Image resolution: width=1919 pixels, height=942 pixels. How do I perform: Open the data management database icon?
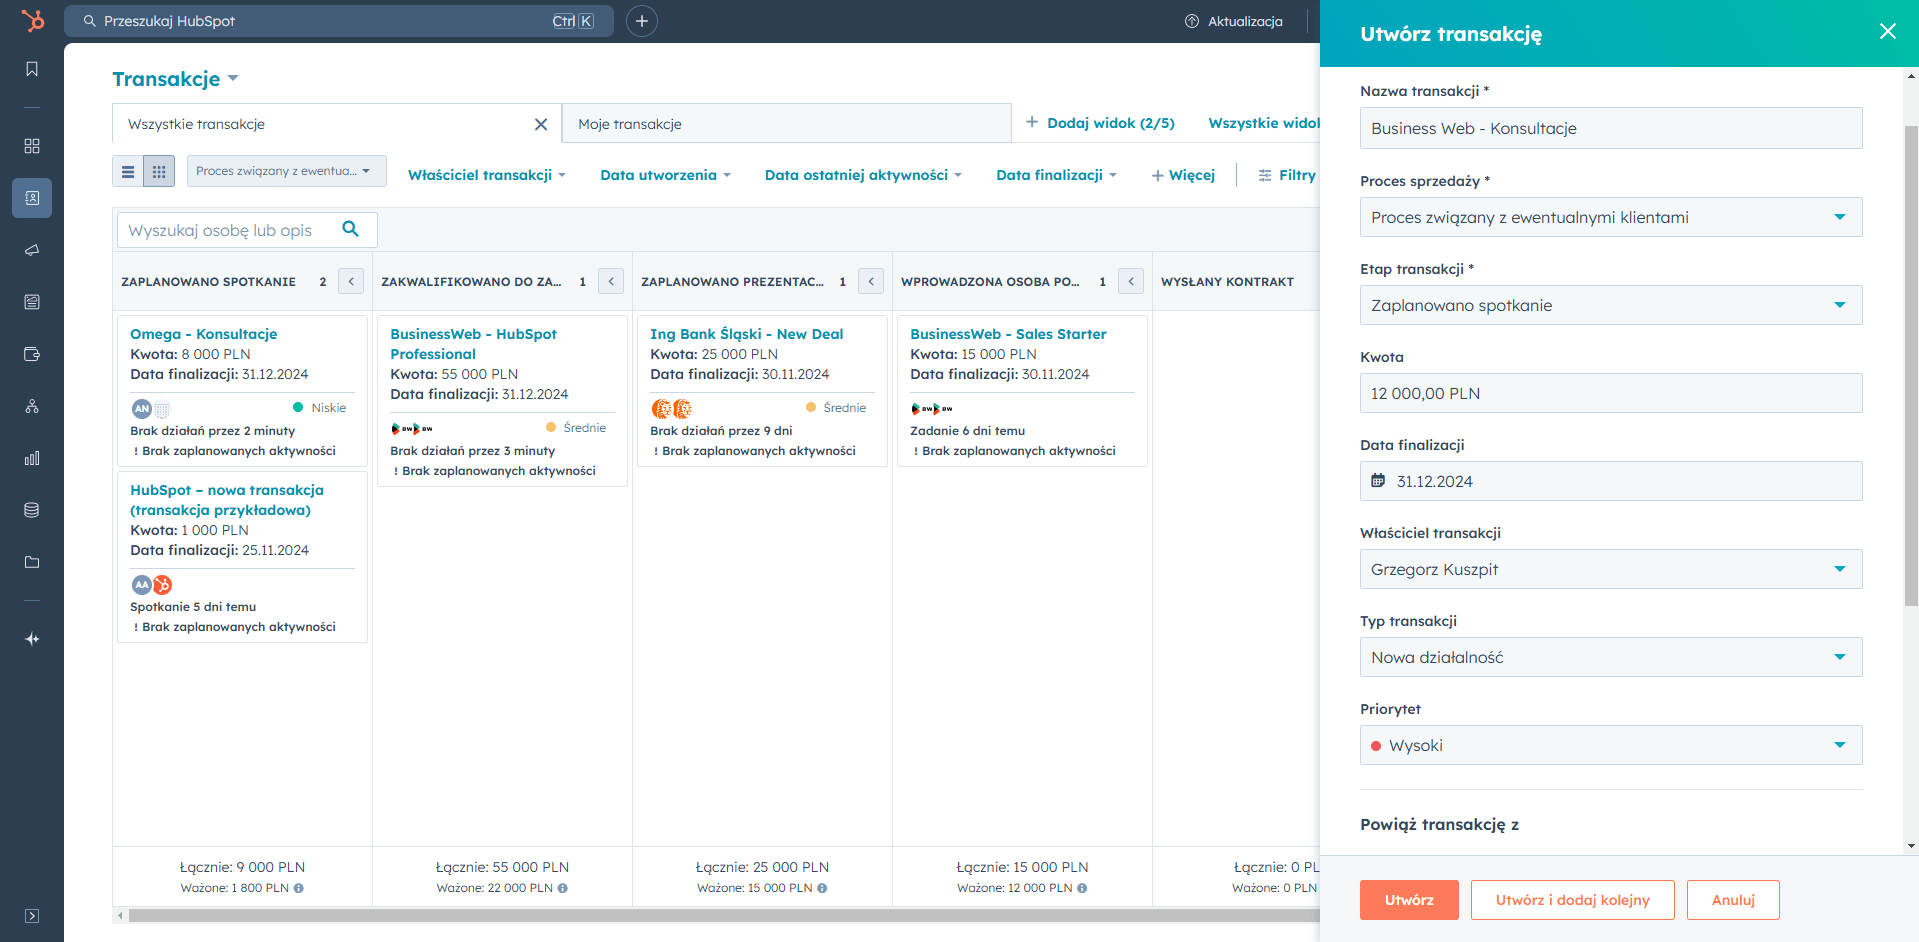(32, 510)
